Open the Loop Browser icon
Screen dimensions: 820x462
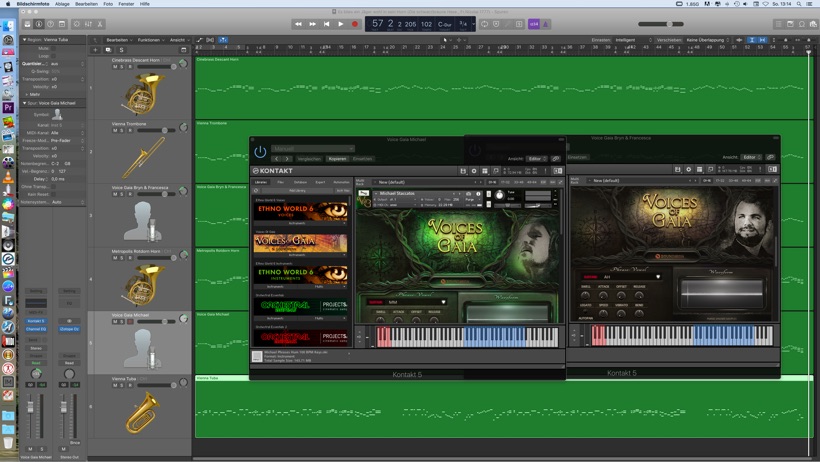point(802,24)
